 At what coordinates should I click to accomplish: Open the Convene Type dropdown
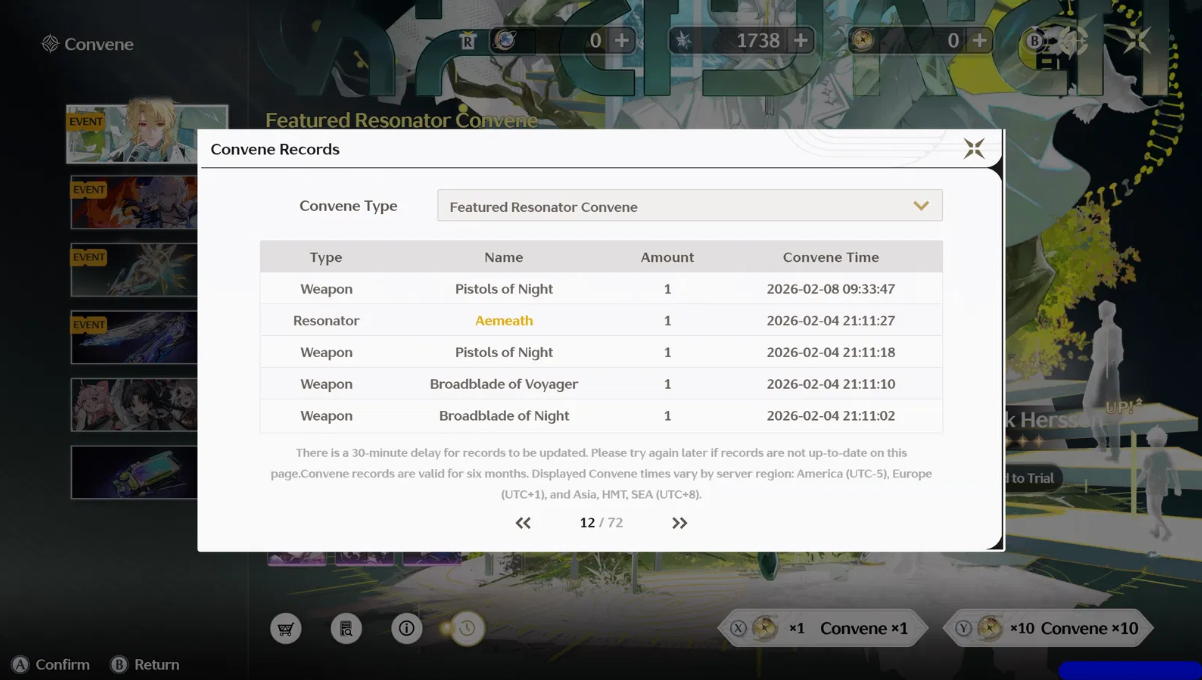(689, 206)
